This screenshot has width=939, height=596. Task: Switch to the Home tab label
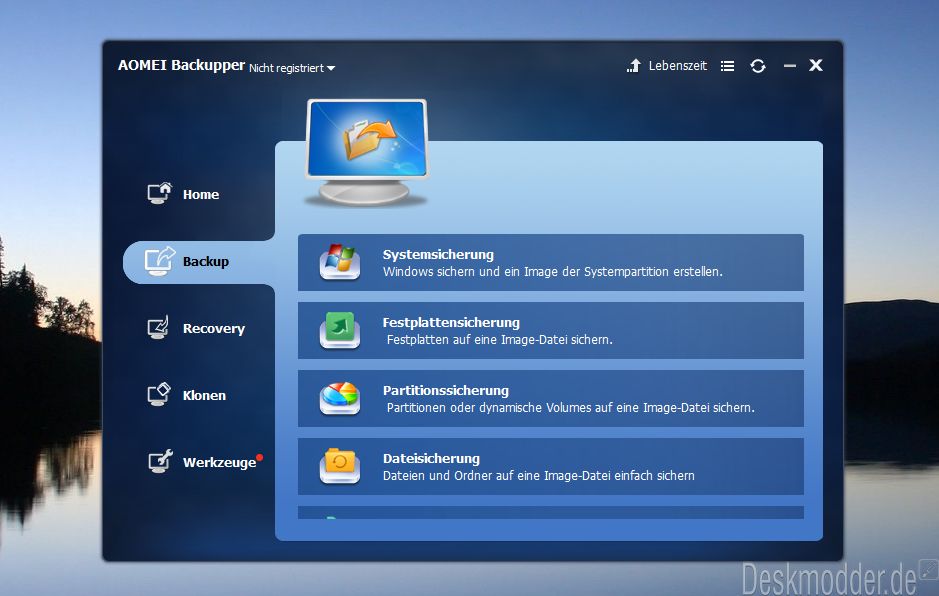click(201, 195)
